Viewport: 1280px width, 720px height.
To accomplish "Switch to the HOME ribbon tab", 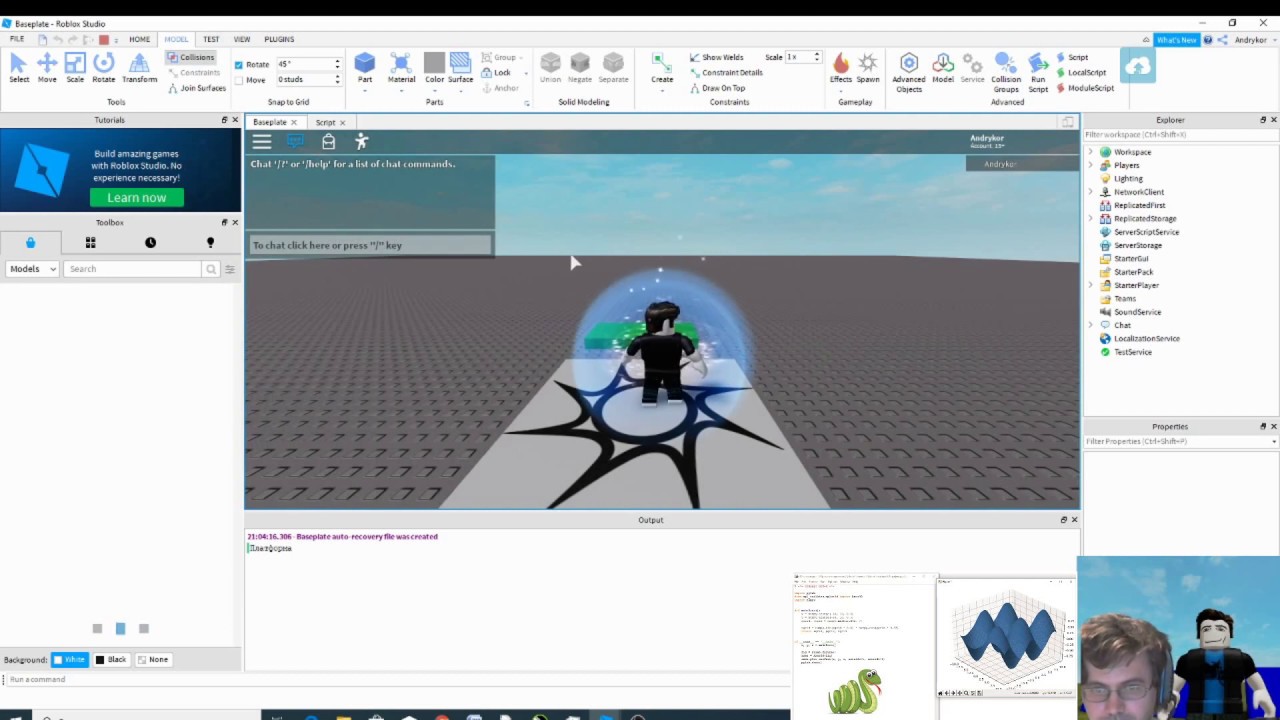I will tap(139, 39).
